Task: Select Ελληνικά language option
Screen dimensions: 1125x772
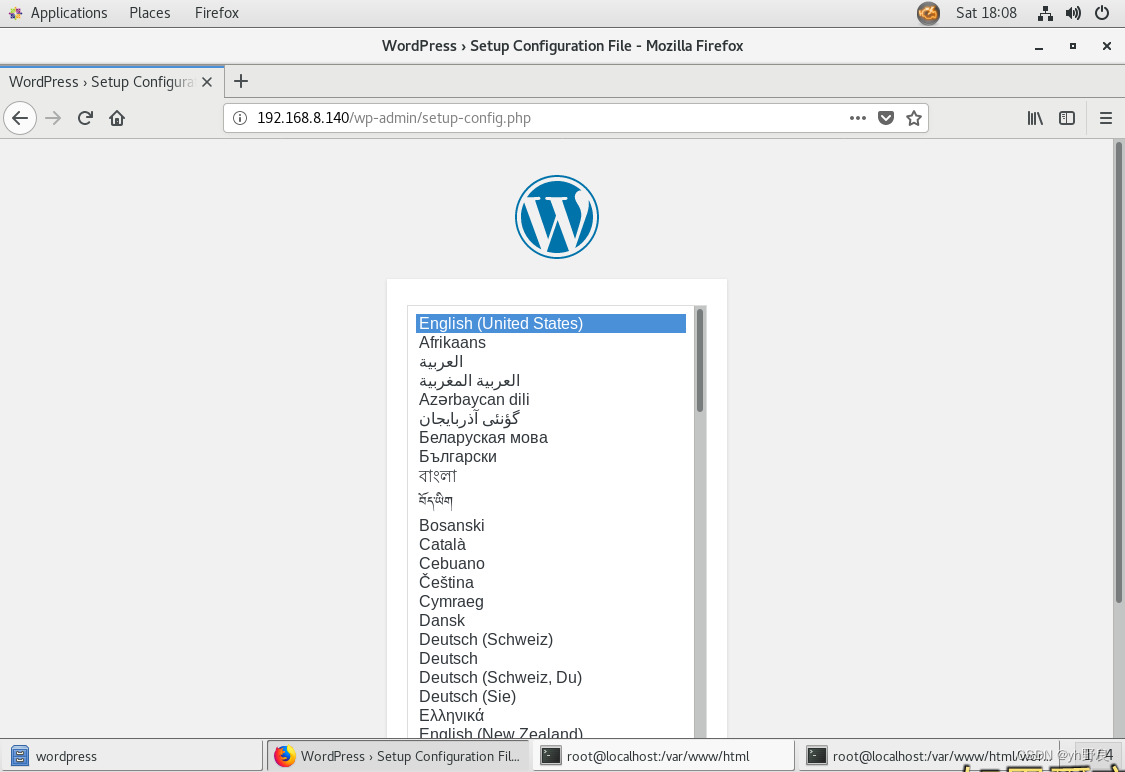Action: coord(550,715)
